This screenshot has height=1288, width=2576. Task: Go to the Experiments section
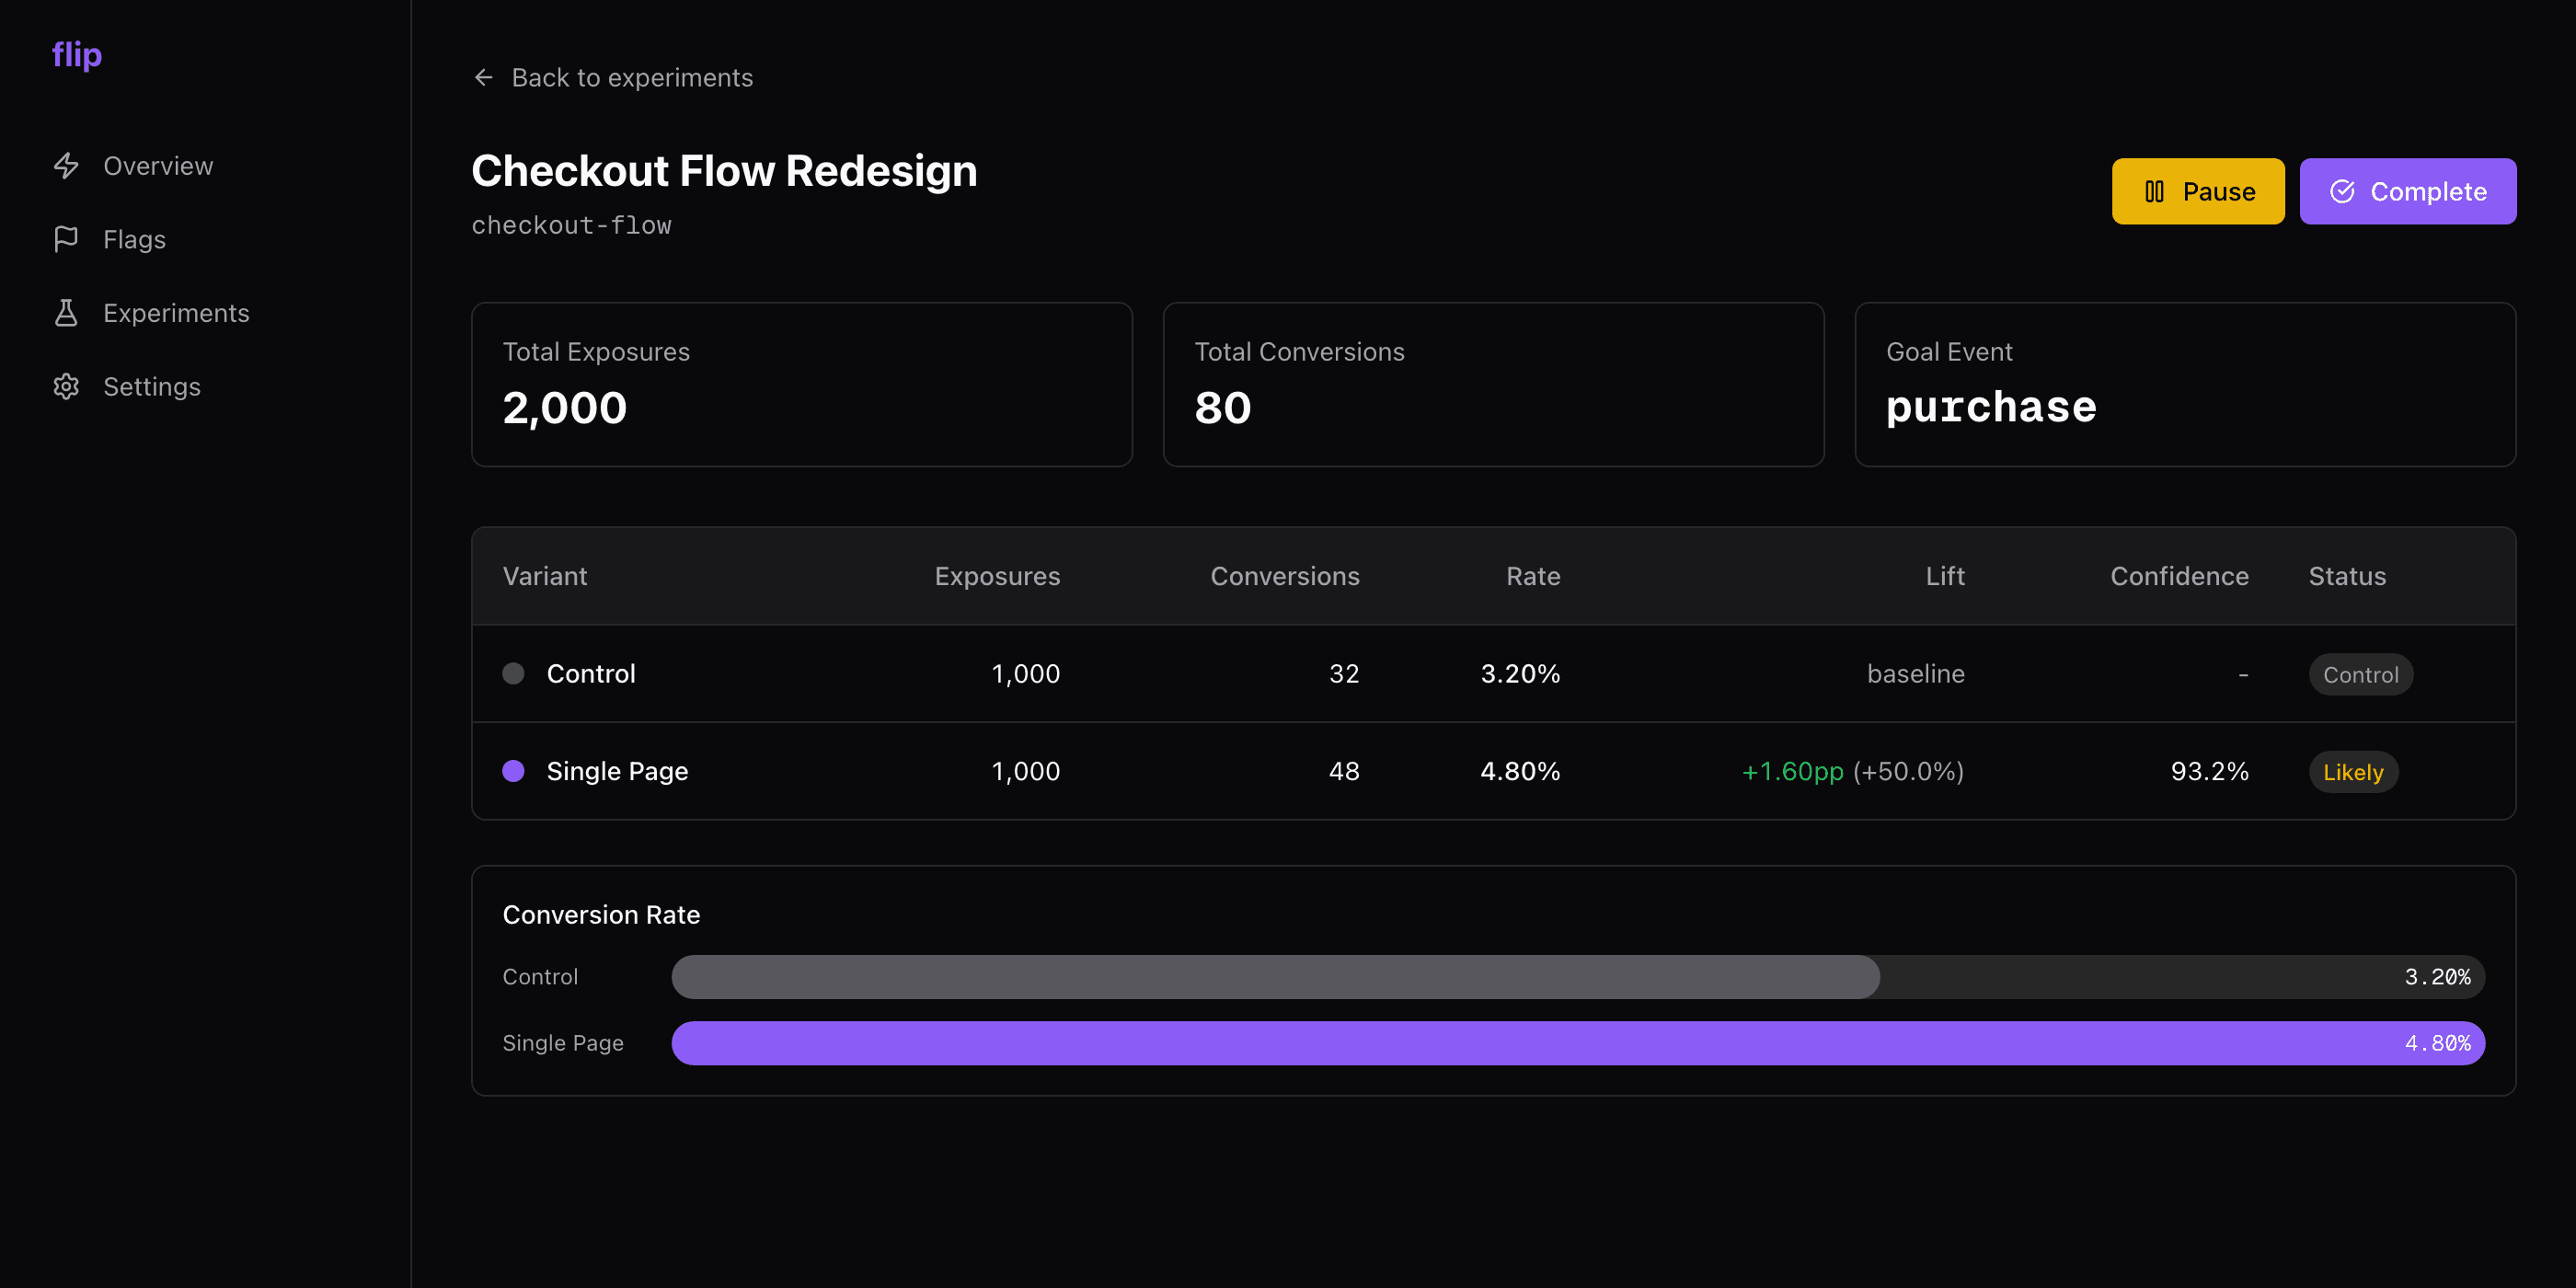pyautogui.click(x=176, y=313)
